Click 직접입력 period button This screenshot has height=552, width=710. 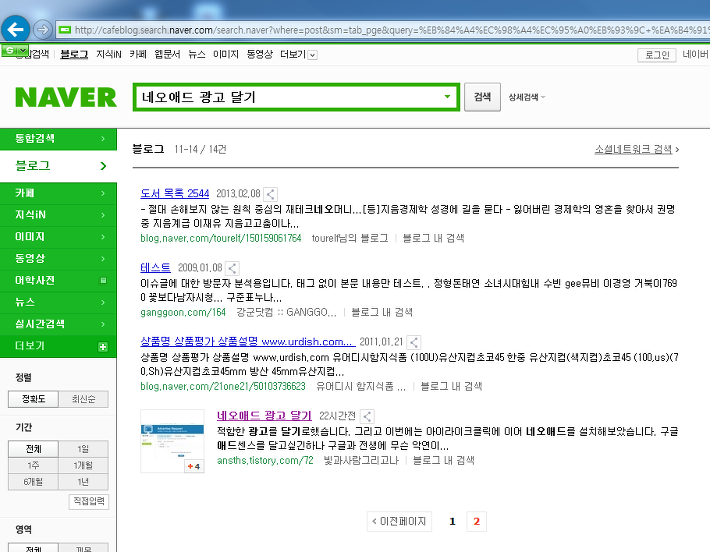point(89,501)
